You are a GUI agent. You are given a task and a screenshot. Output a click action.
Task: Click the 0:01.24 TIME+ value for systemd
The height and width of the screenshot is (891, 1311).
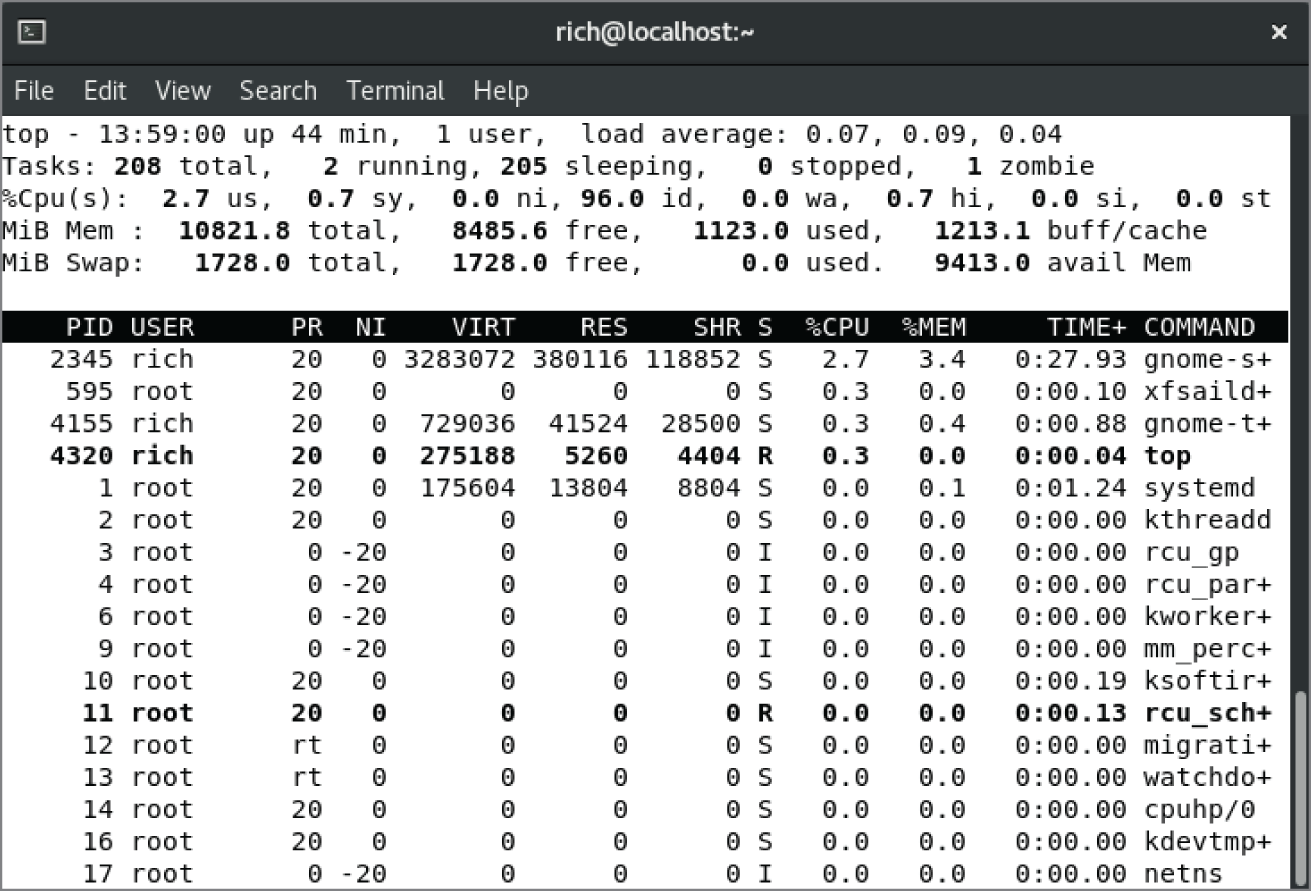click(x=1072, y=488)
